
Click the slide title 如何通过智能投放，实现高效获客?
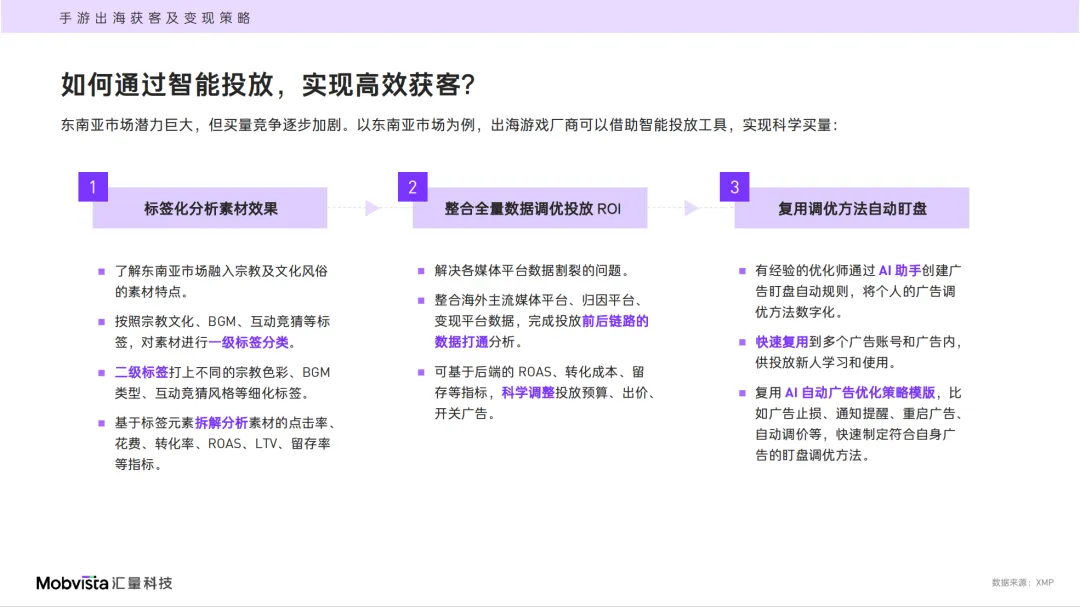pos(267,86)
